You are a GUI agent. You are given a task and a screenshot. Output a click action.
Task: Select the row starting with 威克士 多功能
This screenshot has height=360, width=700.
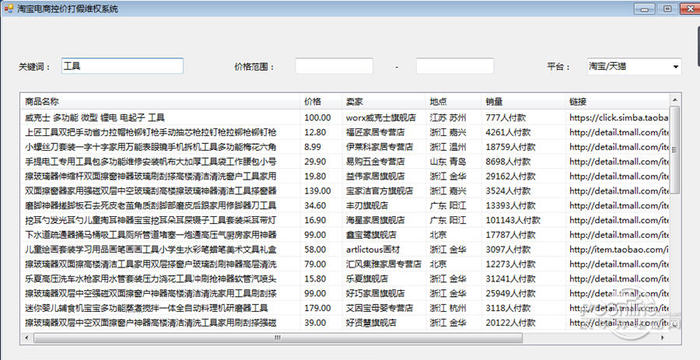pos(345,117)
